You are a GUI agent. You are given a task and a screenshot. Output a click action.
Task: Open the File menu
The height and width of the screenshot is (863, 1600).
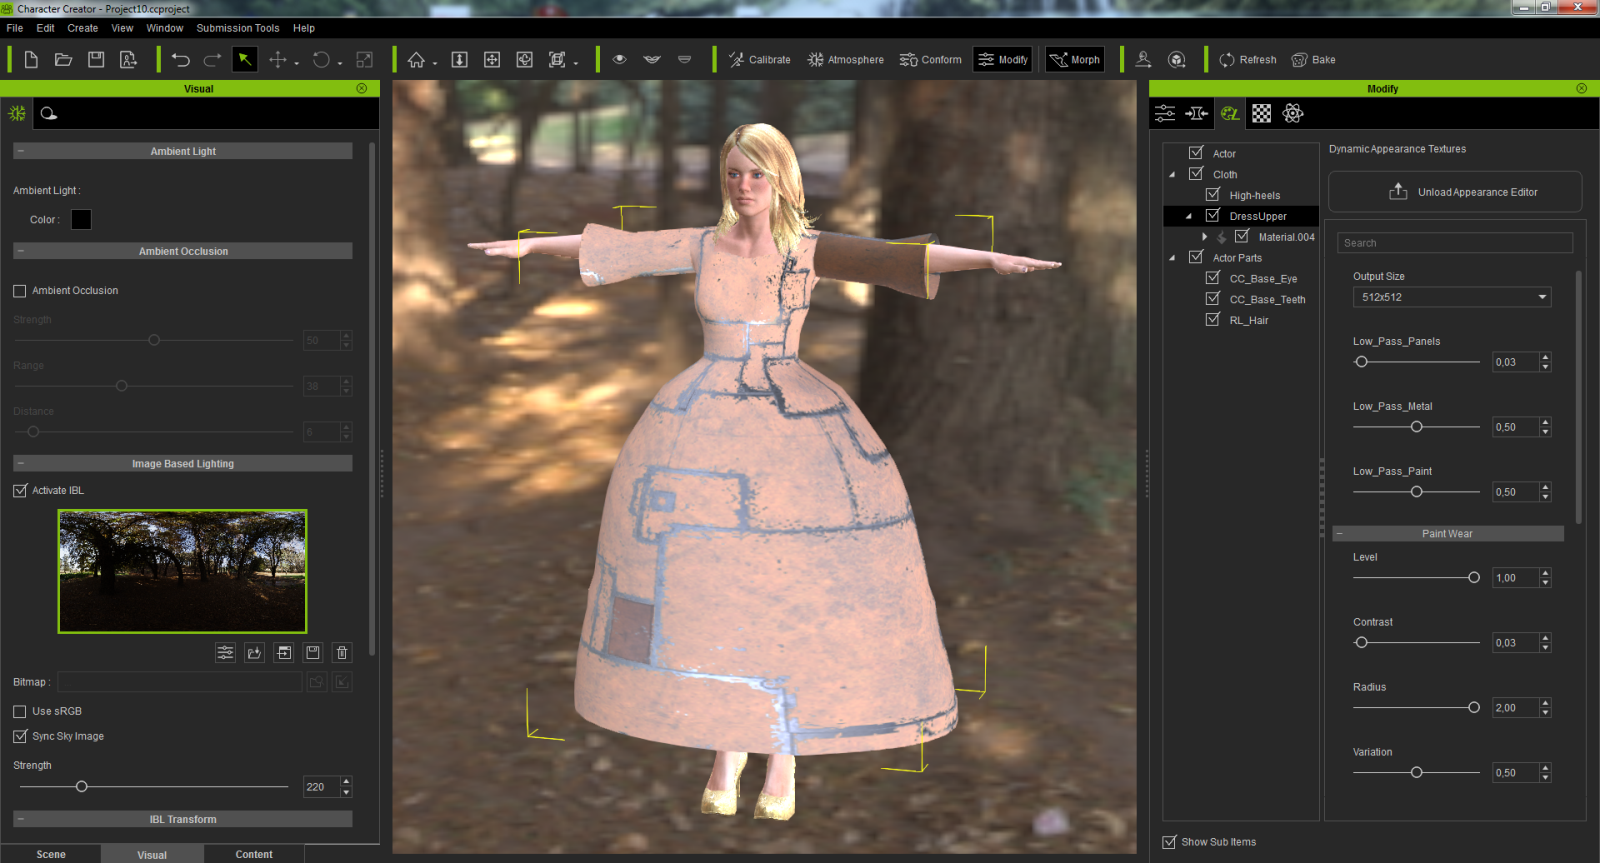click(15, 28)
